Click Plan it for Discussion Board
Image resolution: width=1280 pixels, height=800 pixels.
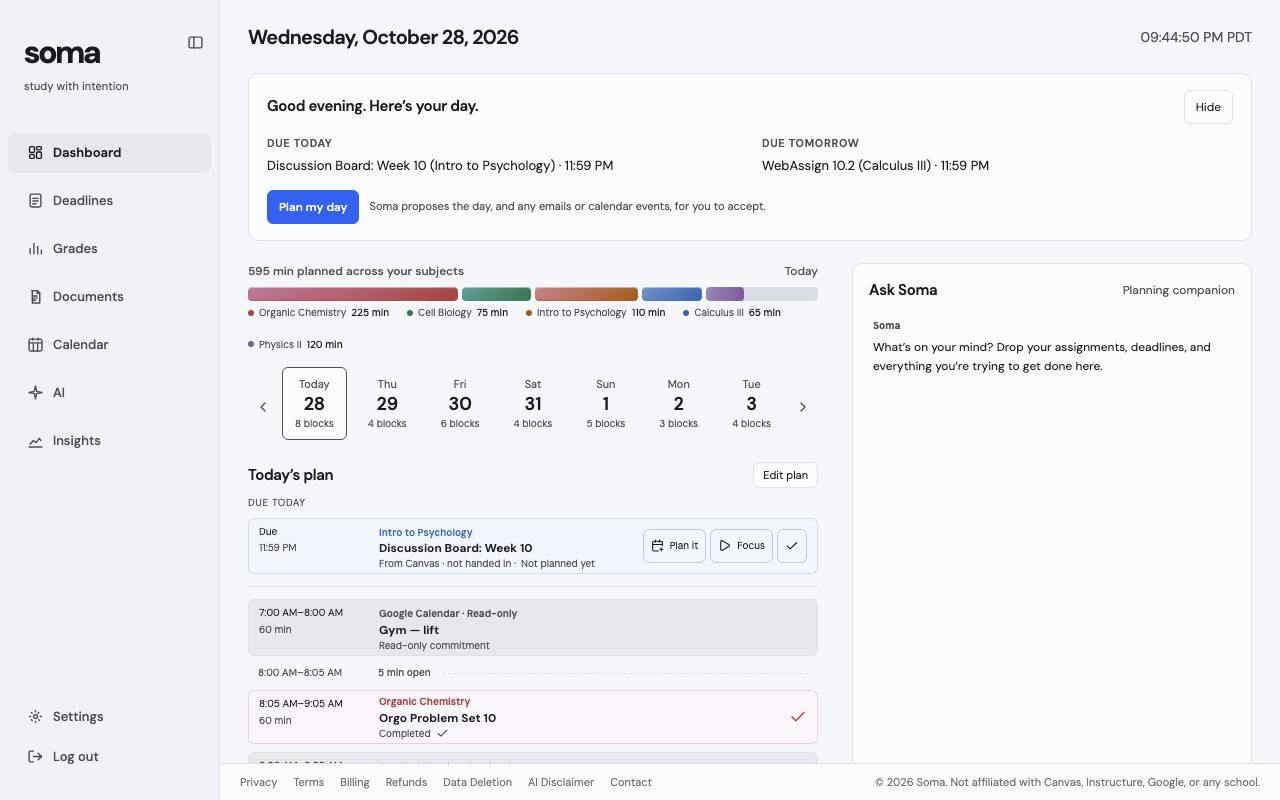(674, 546)
